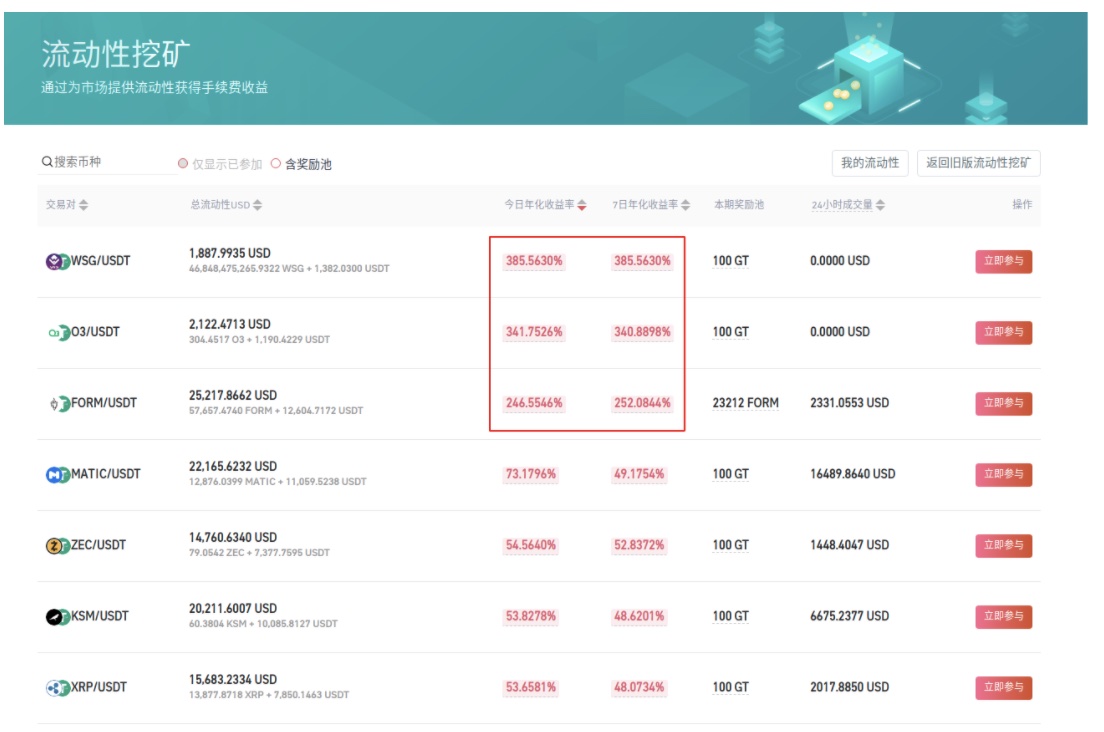Click the MATIC/USDT coin icon

click(58, 475)
